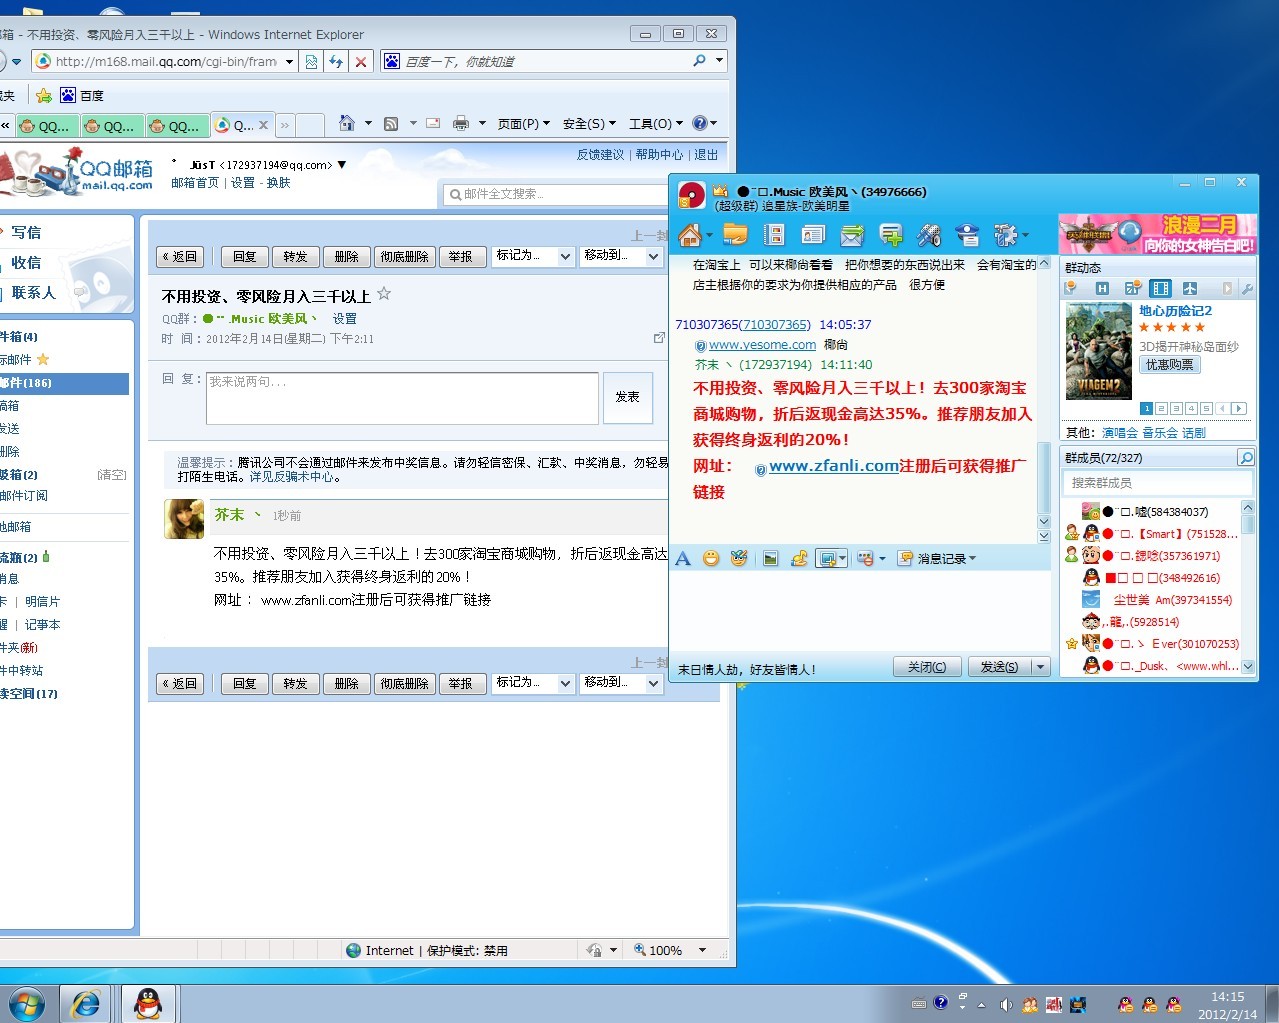Open the 明信片 sidebar item
1279x1023 pixels.
43,601
